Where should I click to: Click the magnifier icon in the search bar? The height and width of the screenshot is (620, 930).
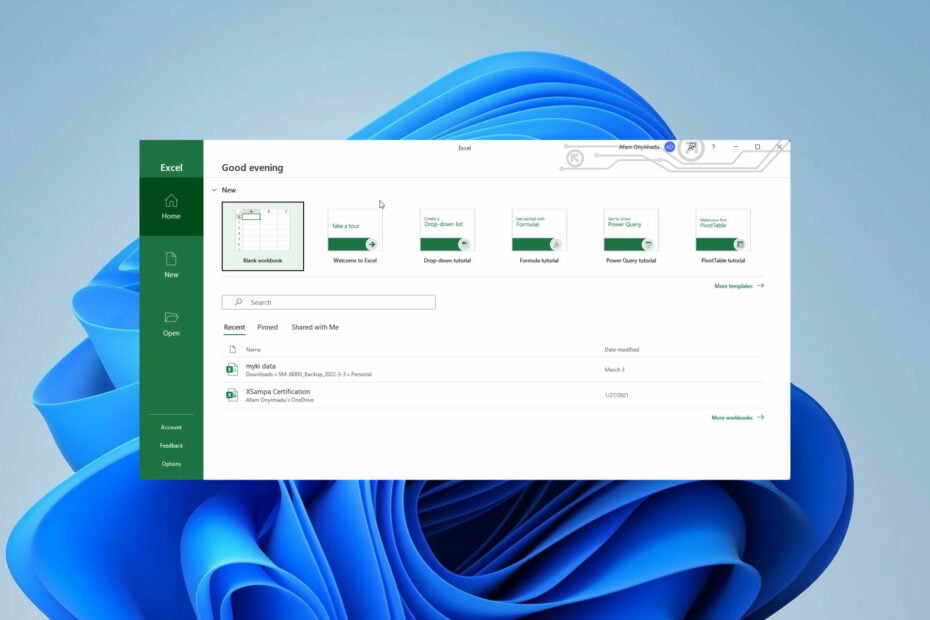click(236, 301)
